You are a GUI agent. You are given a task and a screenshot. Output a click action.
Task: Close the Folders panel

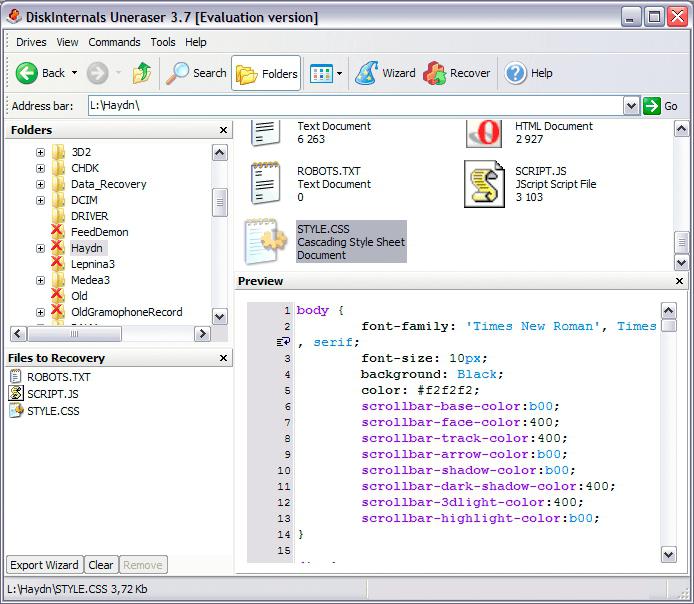point(224,130)
